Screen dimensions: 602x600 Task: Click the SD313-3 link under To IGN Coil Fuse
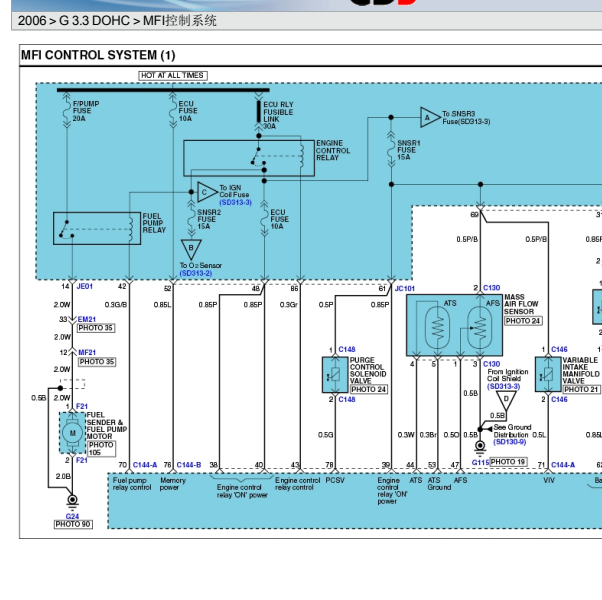[x=235, y=202]
